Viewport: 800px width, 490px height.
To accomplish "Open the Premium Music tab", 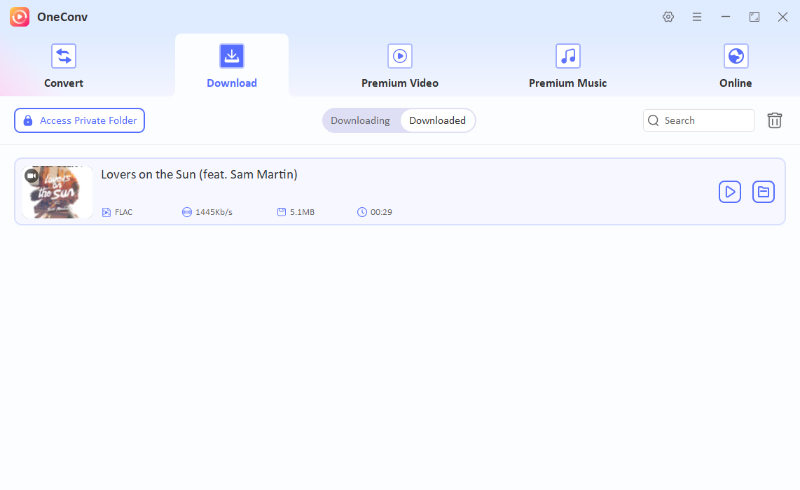I will point(567,66).
